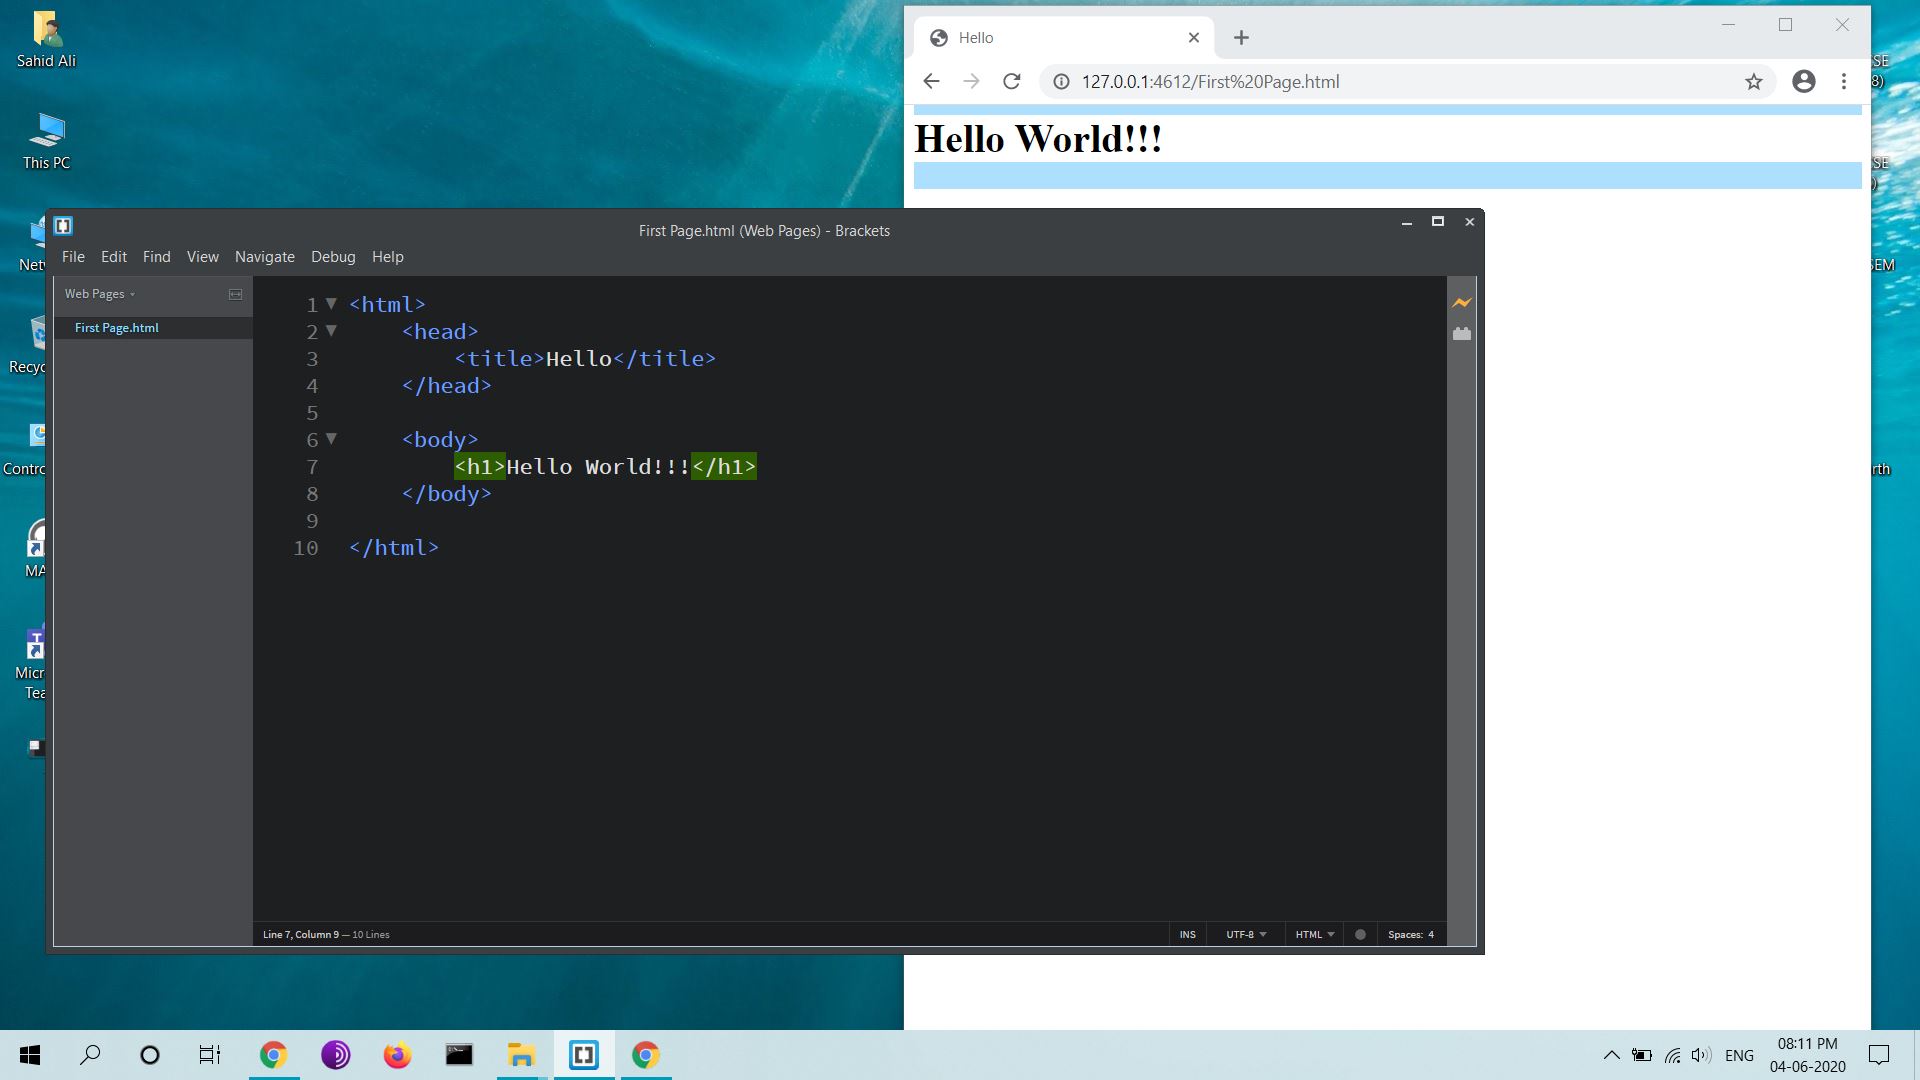Open the HTML language mode dropdown
Screen dimensions: 1920x1080
click(x=1313, y=934)
